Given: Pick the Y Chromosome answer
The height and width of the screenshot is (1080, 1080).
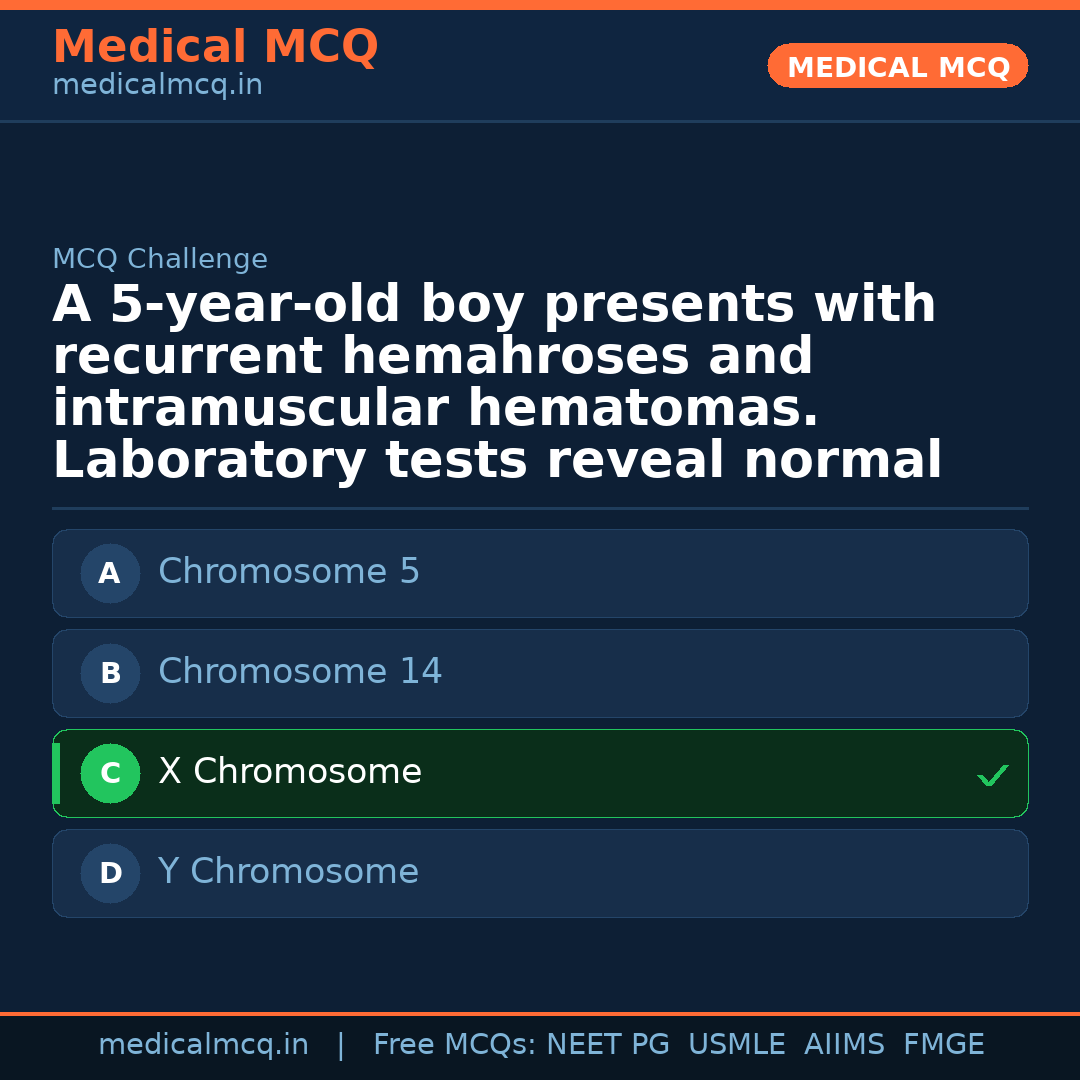Looking at the screenshot, I should coord(288,872).
